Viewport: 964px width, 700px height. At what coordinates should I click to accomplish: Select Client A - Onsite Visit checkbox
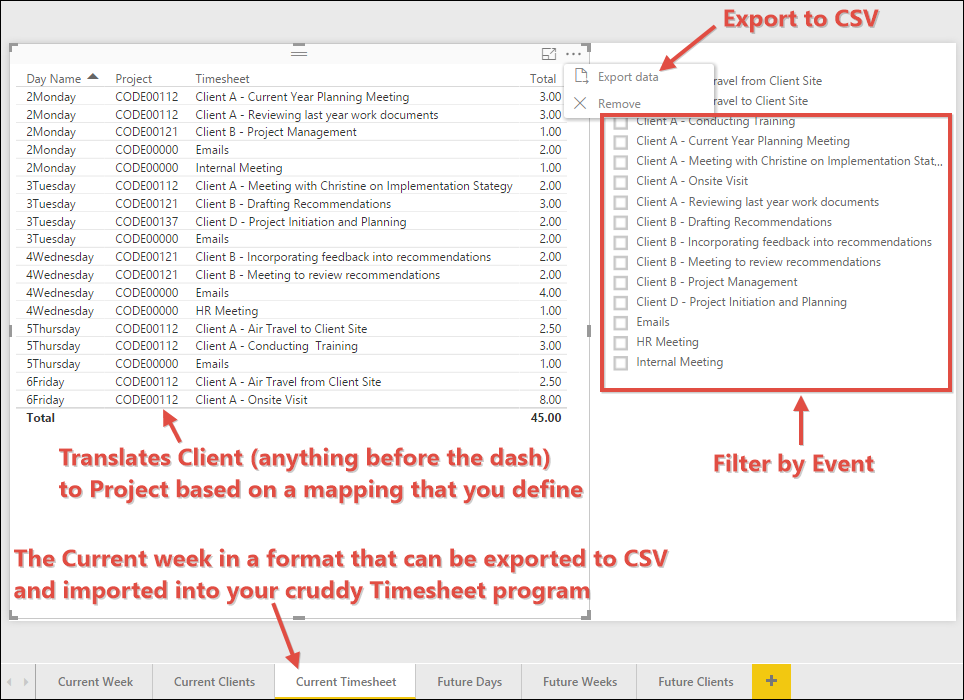(620, 181)
